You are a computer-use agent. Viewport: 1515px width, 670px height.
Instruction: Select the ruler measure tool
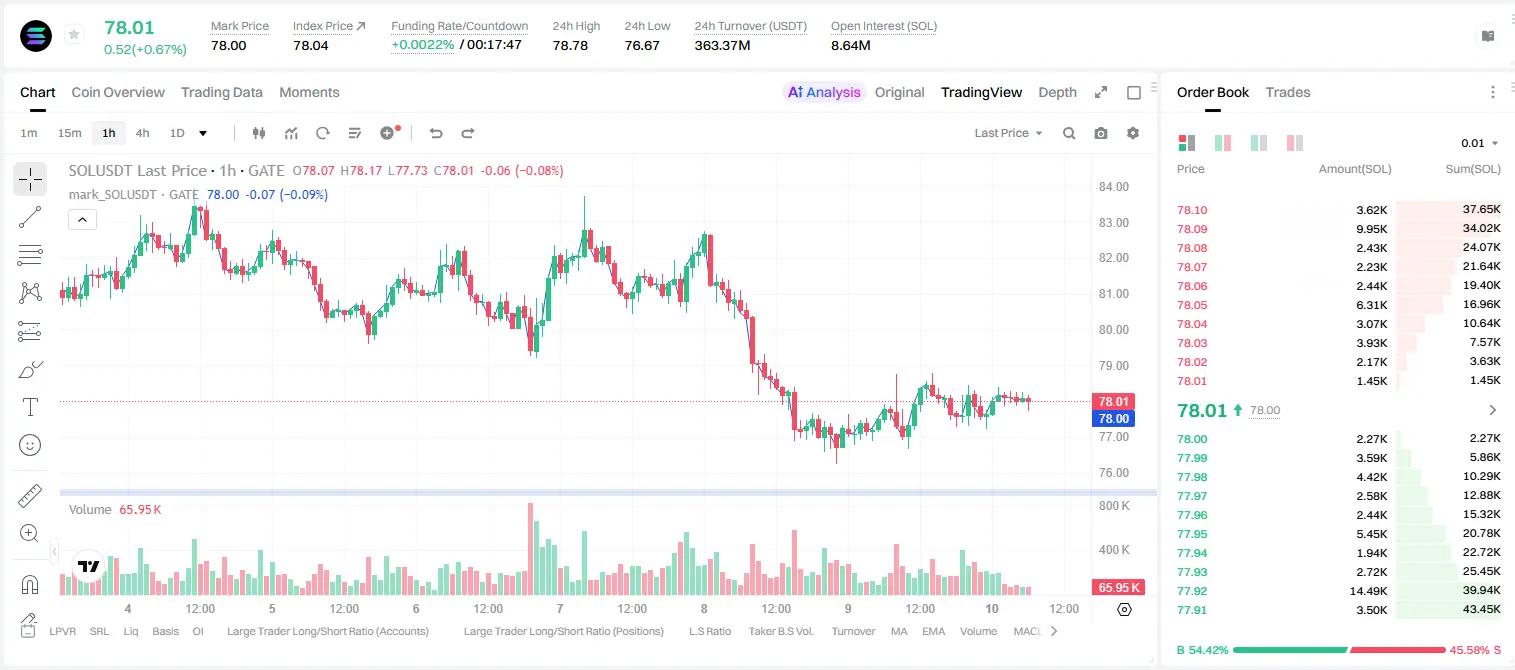pos(30,496)
